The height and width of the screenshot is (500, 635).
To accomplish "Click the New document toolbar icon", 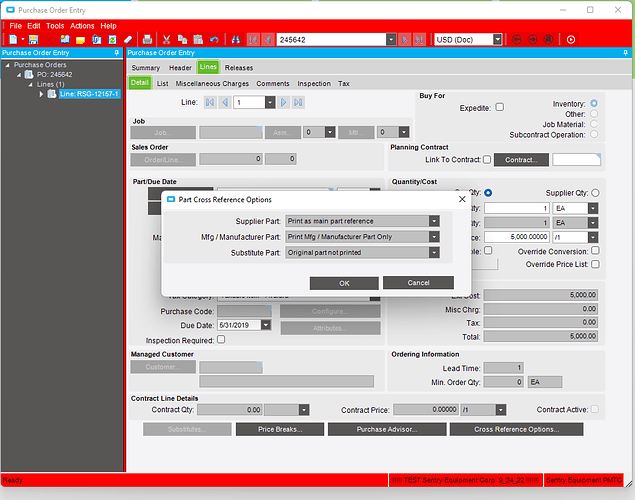I will point(13,40).
